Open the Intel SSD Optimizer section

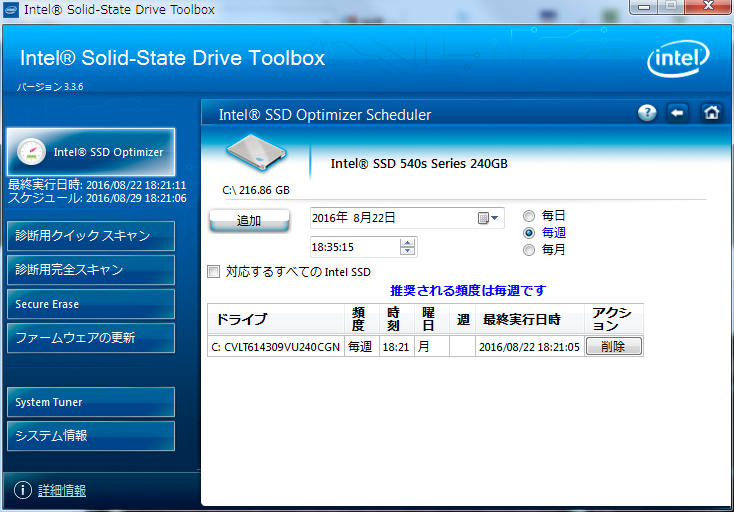click(91, 152)
